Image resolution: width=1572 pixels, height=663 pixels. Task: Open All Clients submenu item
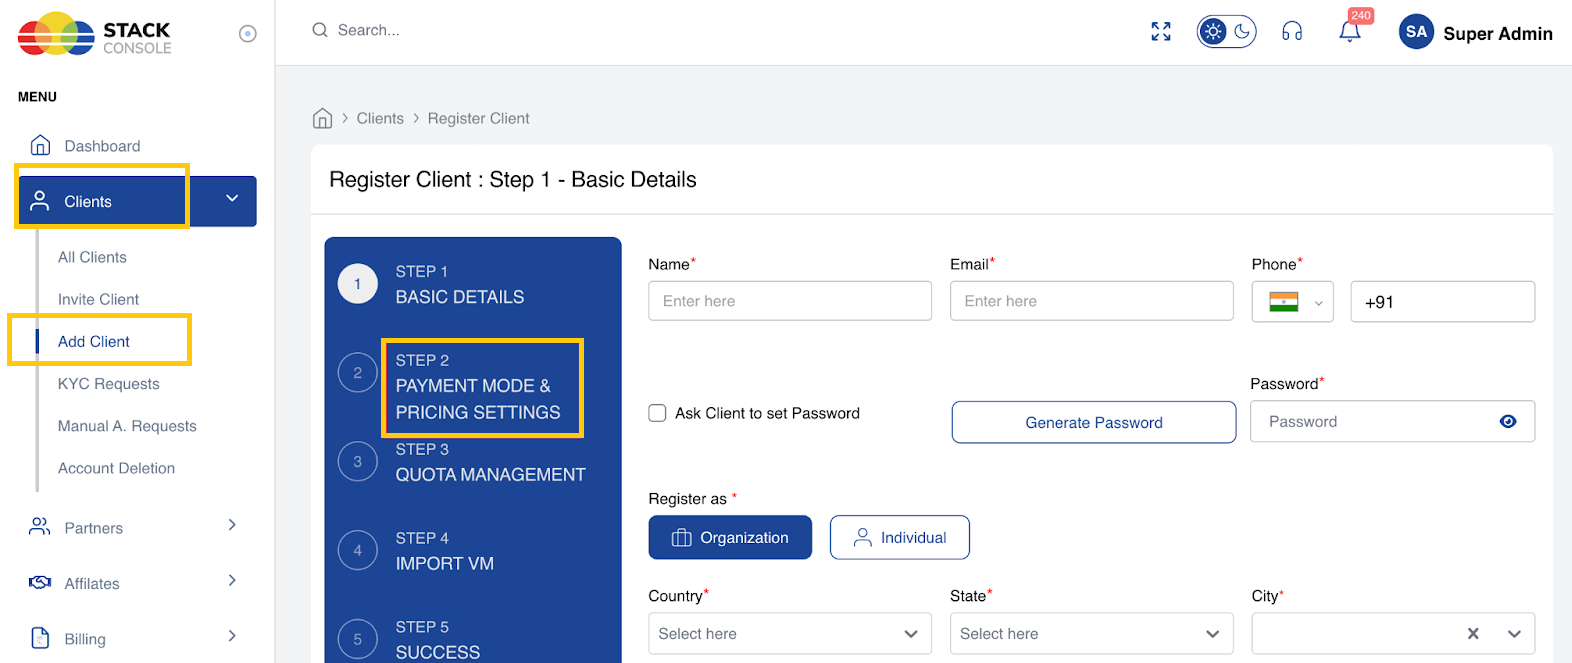[92, 257]
